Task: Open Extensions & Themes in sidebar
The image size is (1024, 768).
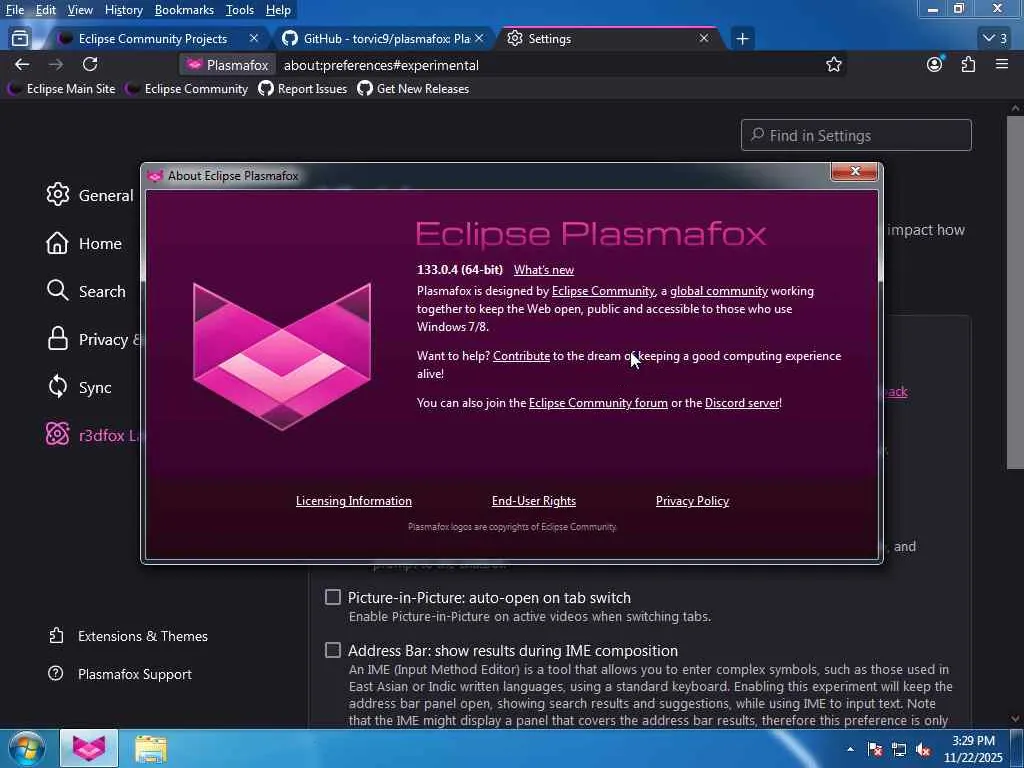Action: 128,636
